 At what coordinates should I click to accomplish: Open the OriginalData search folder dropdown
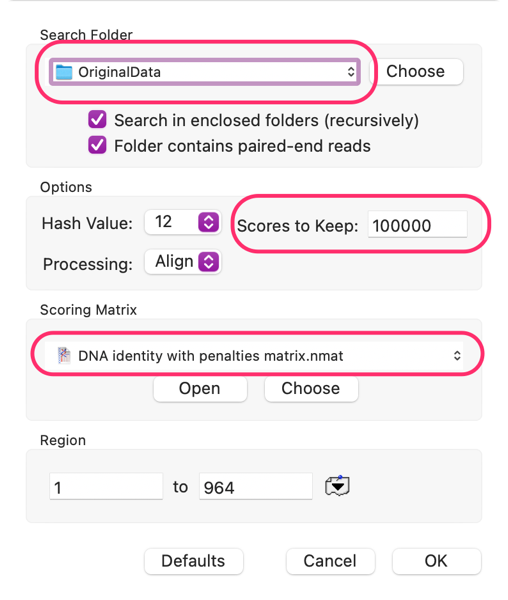click(205, 72)
